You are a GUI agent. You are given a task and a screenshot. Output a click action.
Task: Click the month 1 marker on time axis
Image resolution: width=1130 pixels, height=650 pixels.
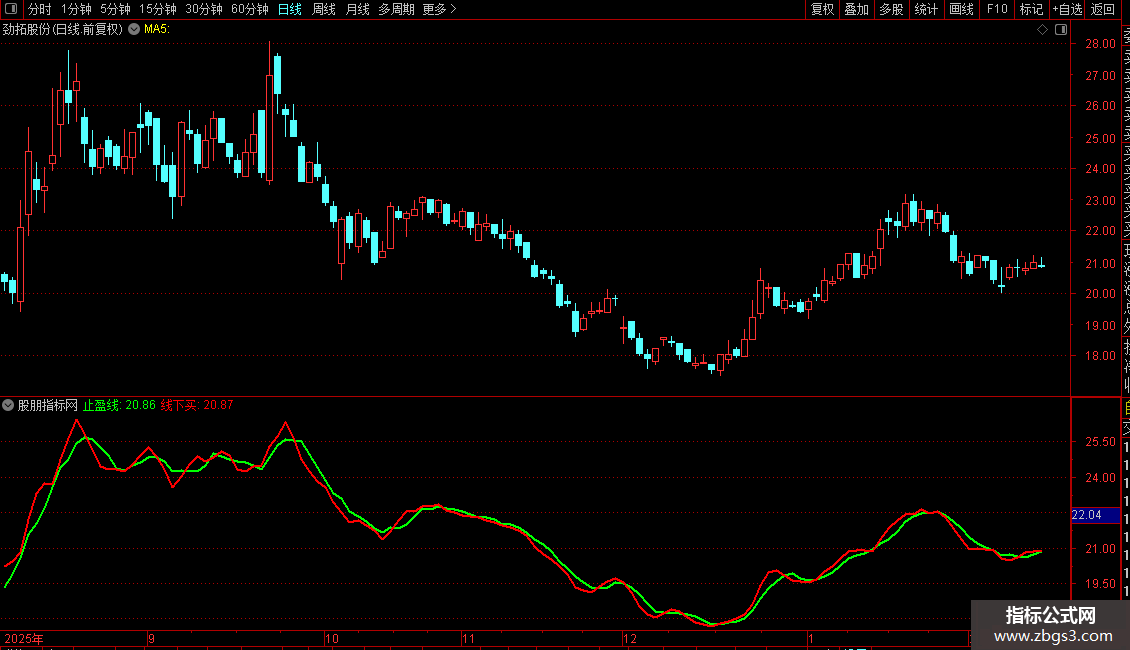point(811,638)
